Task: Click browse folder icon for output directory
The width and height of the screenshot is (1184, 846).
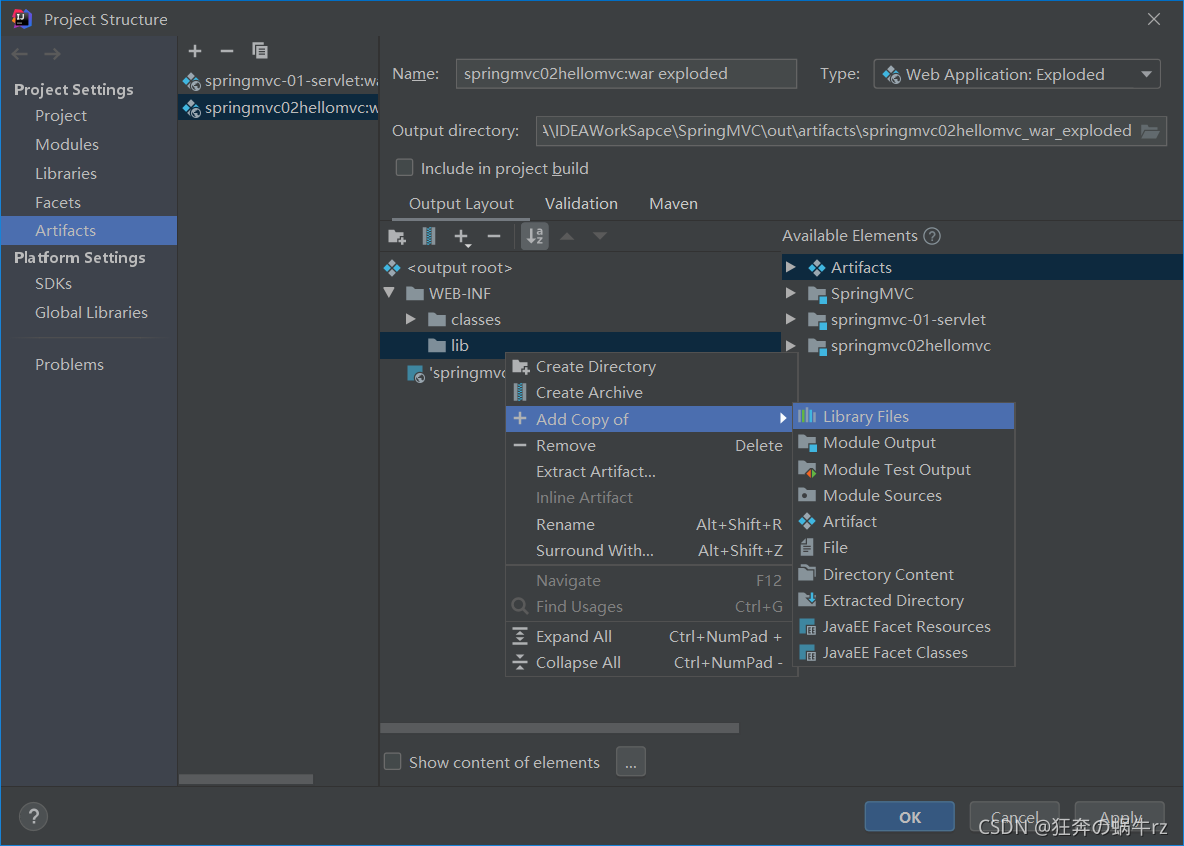Action: tap(1150, 131)
